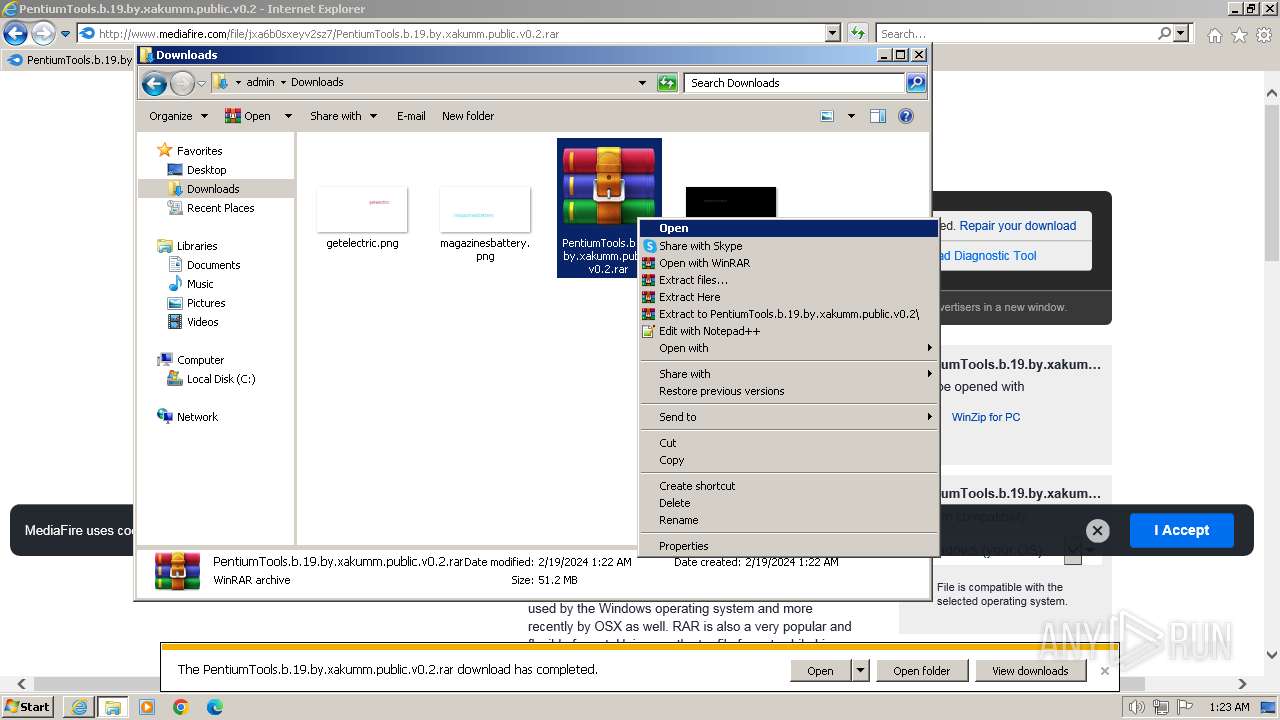The height and width of the screenshot is (720, 1280).
Task: Click New folder in toolbar
Action: tap(468, 116)
